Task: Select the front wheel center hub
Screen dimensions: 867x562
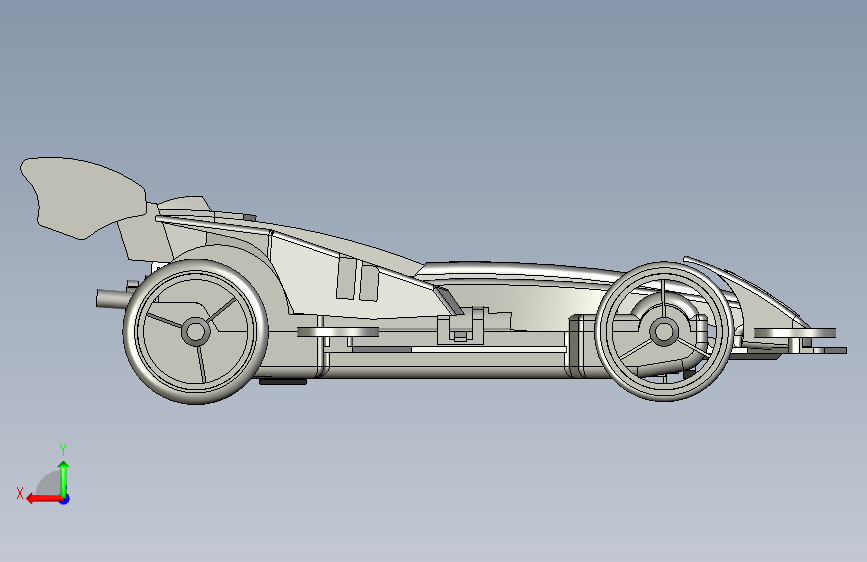Action: pos(664,332)
